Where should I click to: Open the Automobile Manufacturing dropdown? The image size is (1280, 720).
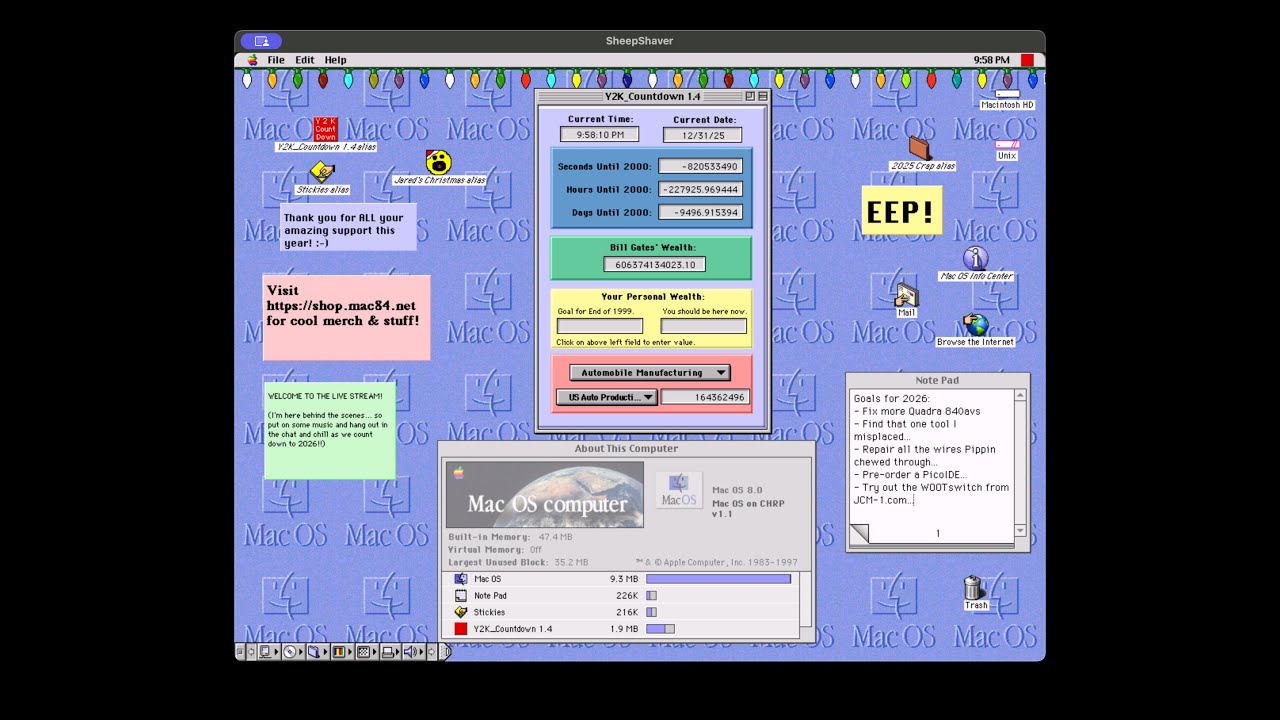click(x=650, y=373)
